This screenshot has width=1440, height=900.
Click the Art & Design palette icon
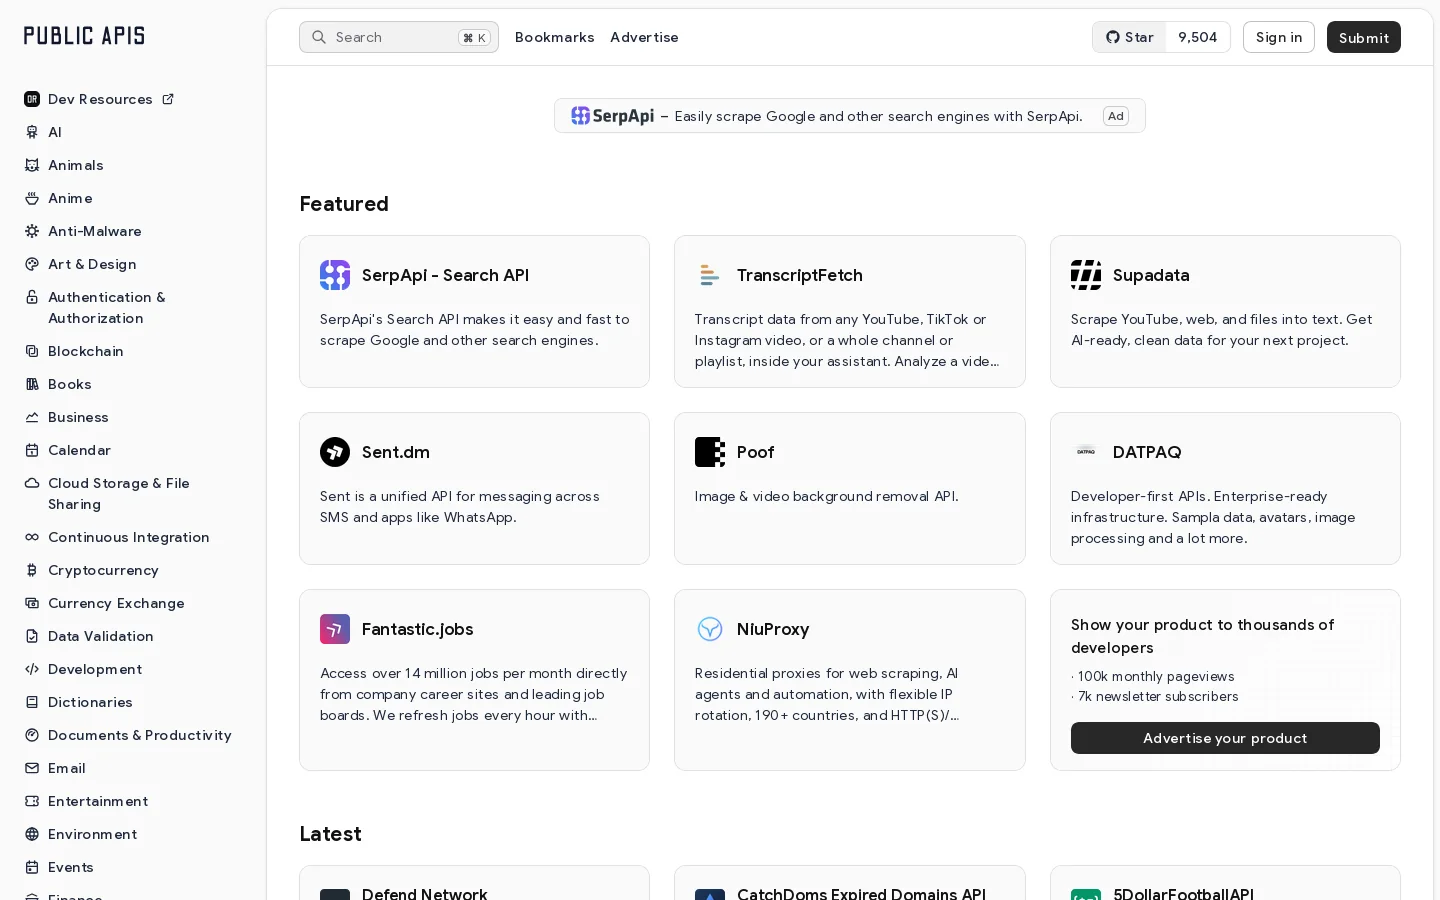(32, 264)
